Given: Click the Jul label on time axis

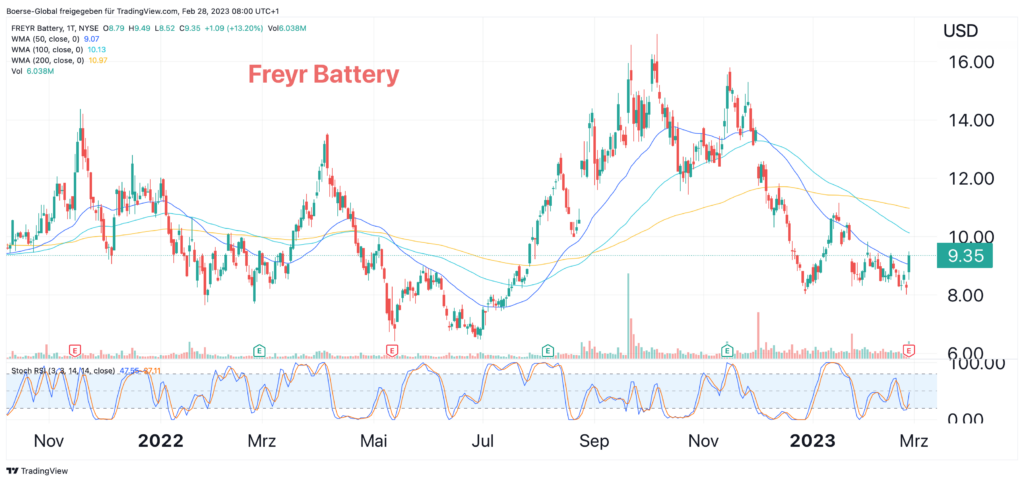Looking at the screenshot, I should pos(482,441).
